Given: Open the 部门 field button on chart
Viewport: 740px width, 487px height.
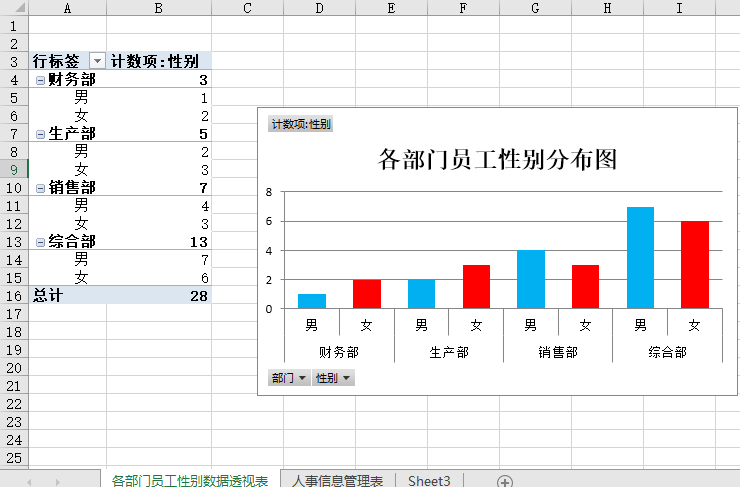Looking at the screenshot, I should click(288, 378).
